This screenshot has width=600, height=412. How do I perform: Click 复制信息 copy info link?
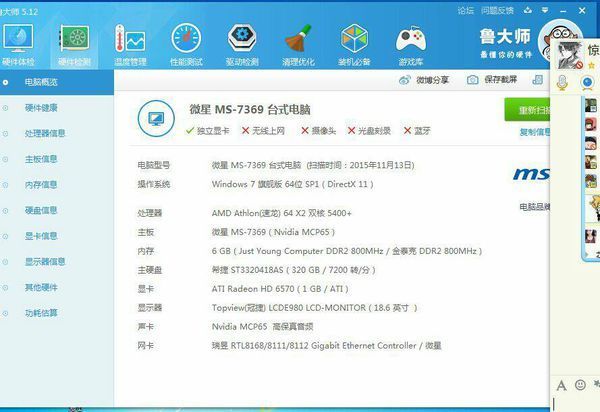coord(535,132)
